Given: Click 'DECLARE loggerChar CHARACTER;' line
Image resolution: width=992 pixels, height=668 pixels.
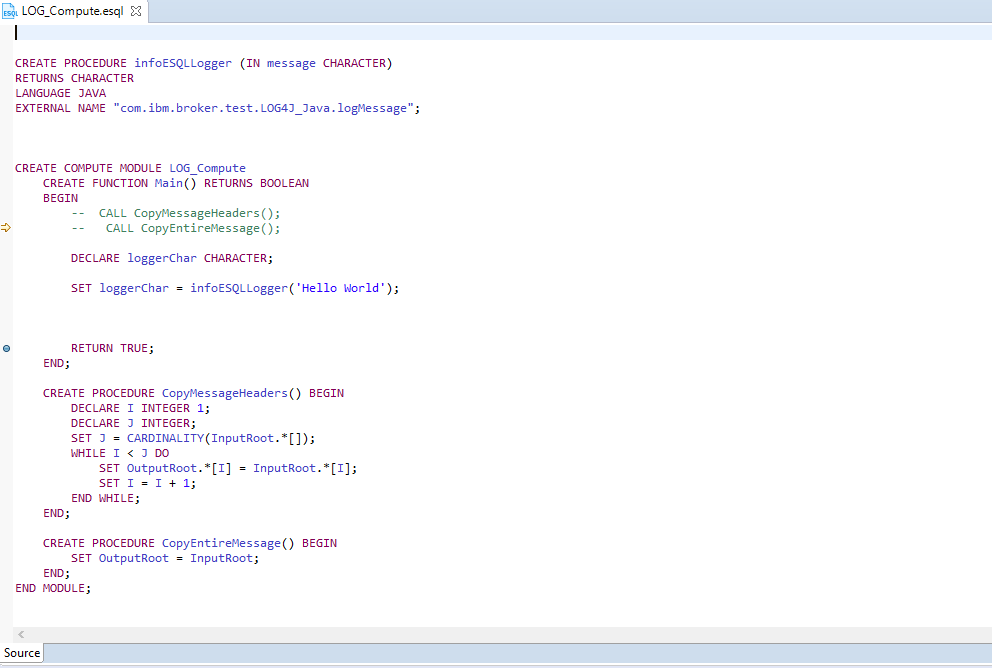Looking at the screenshot, I should 171,258.
